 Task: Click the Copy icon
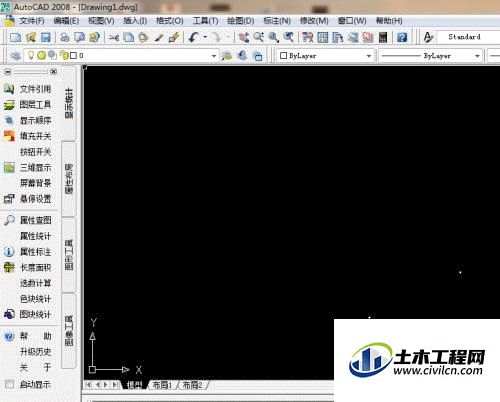click(x=129, y=37)
